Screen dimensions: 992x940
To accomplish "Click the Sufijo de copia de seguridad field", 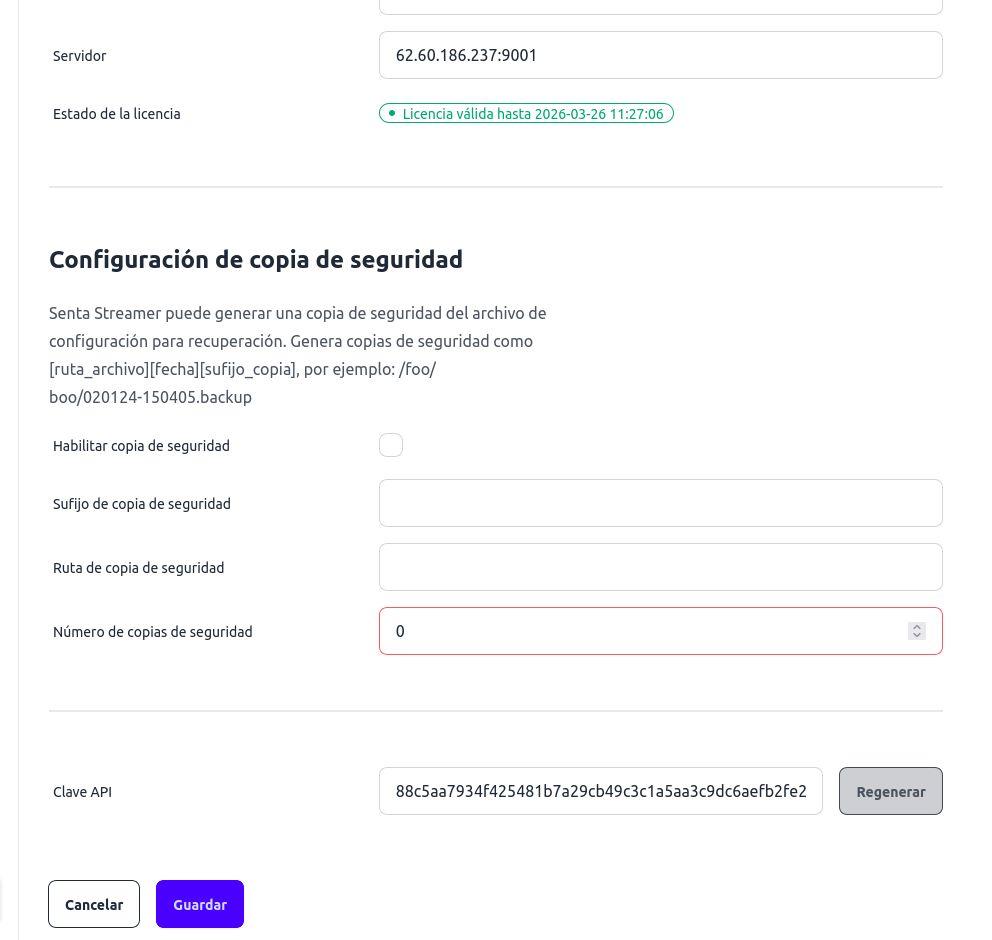I will (x=660, y=503).
